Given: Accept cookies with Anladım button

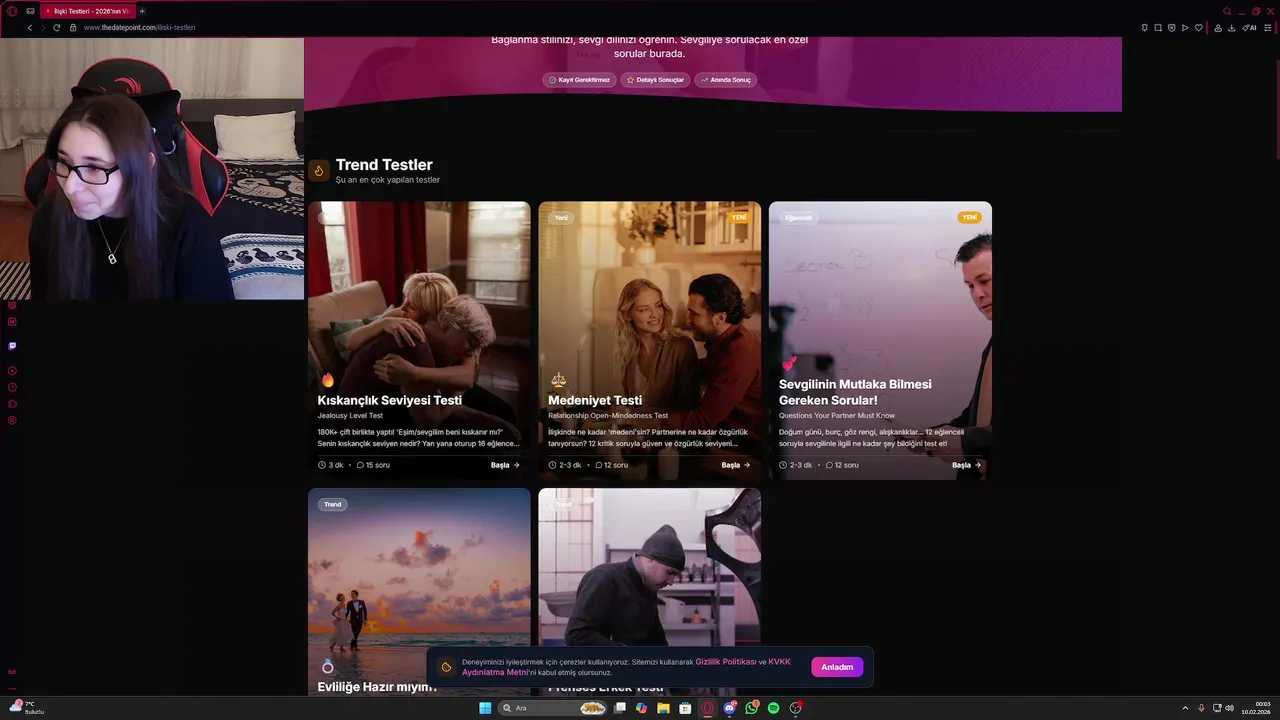Looking at the screenshot, I should click(x=837, y=667).
